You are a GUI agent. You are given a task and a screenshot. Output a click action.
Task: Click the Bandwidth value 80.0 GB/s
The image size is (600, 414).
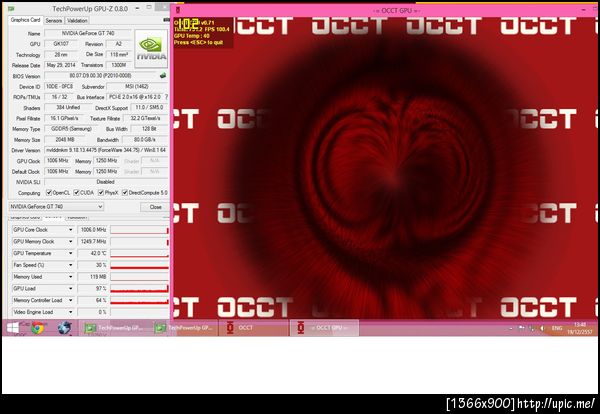[143, 140]
